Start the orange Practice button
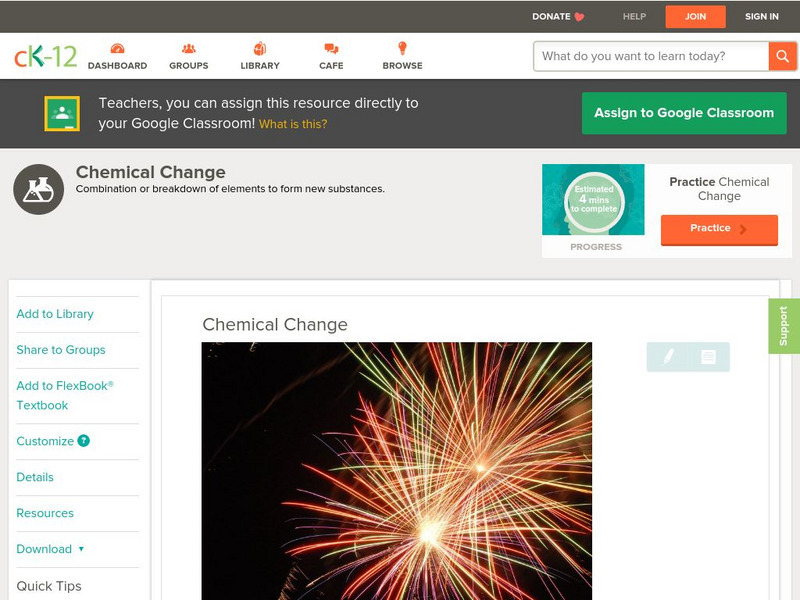Screen dimensions: 800x600 click(719, 229)
